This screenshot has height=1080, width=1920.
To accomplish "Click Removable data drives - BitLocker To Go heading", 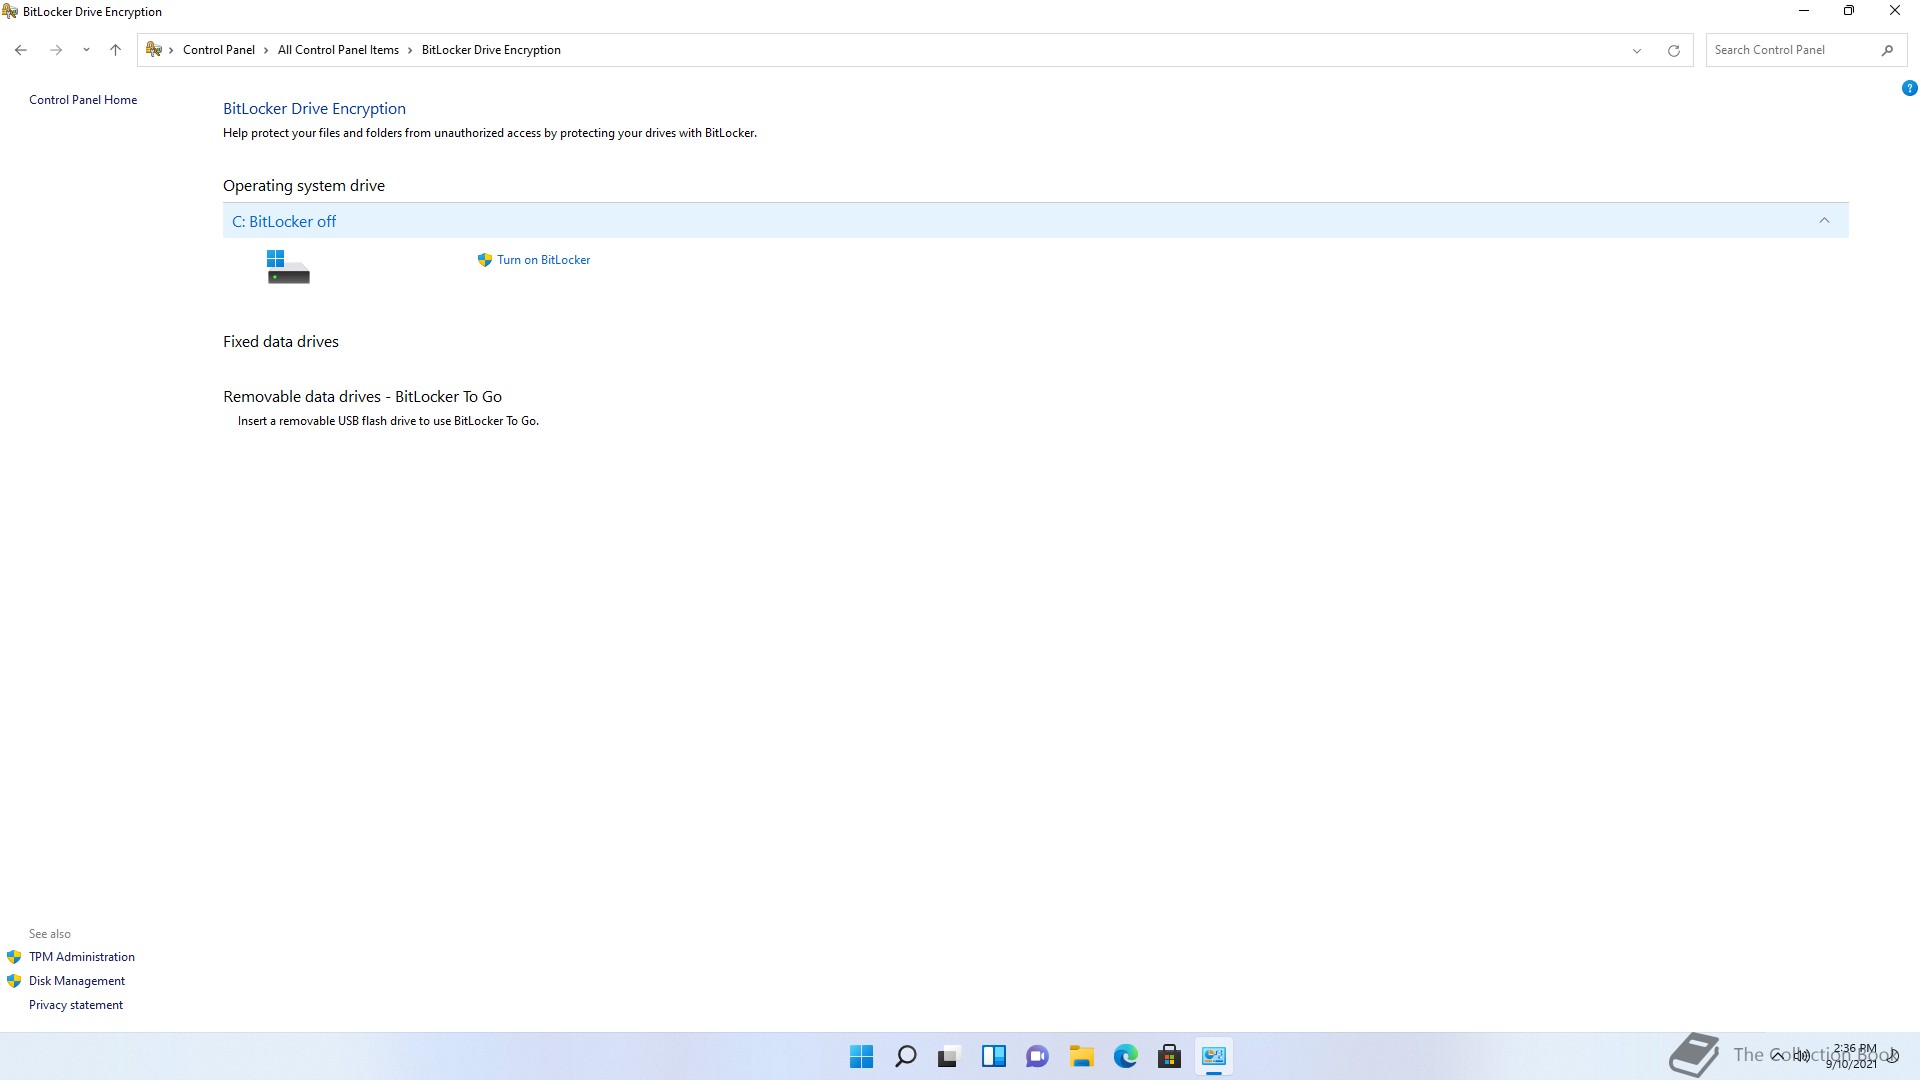I will coord(362,397).
